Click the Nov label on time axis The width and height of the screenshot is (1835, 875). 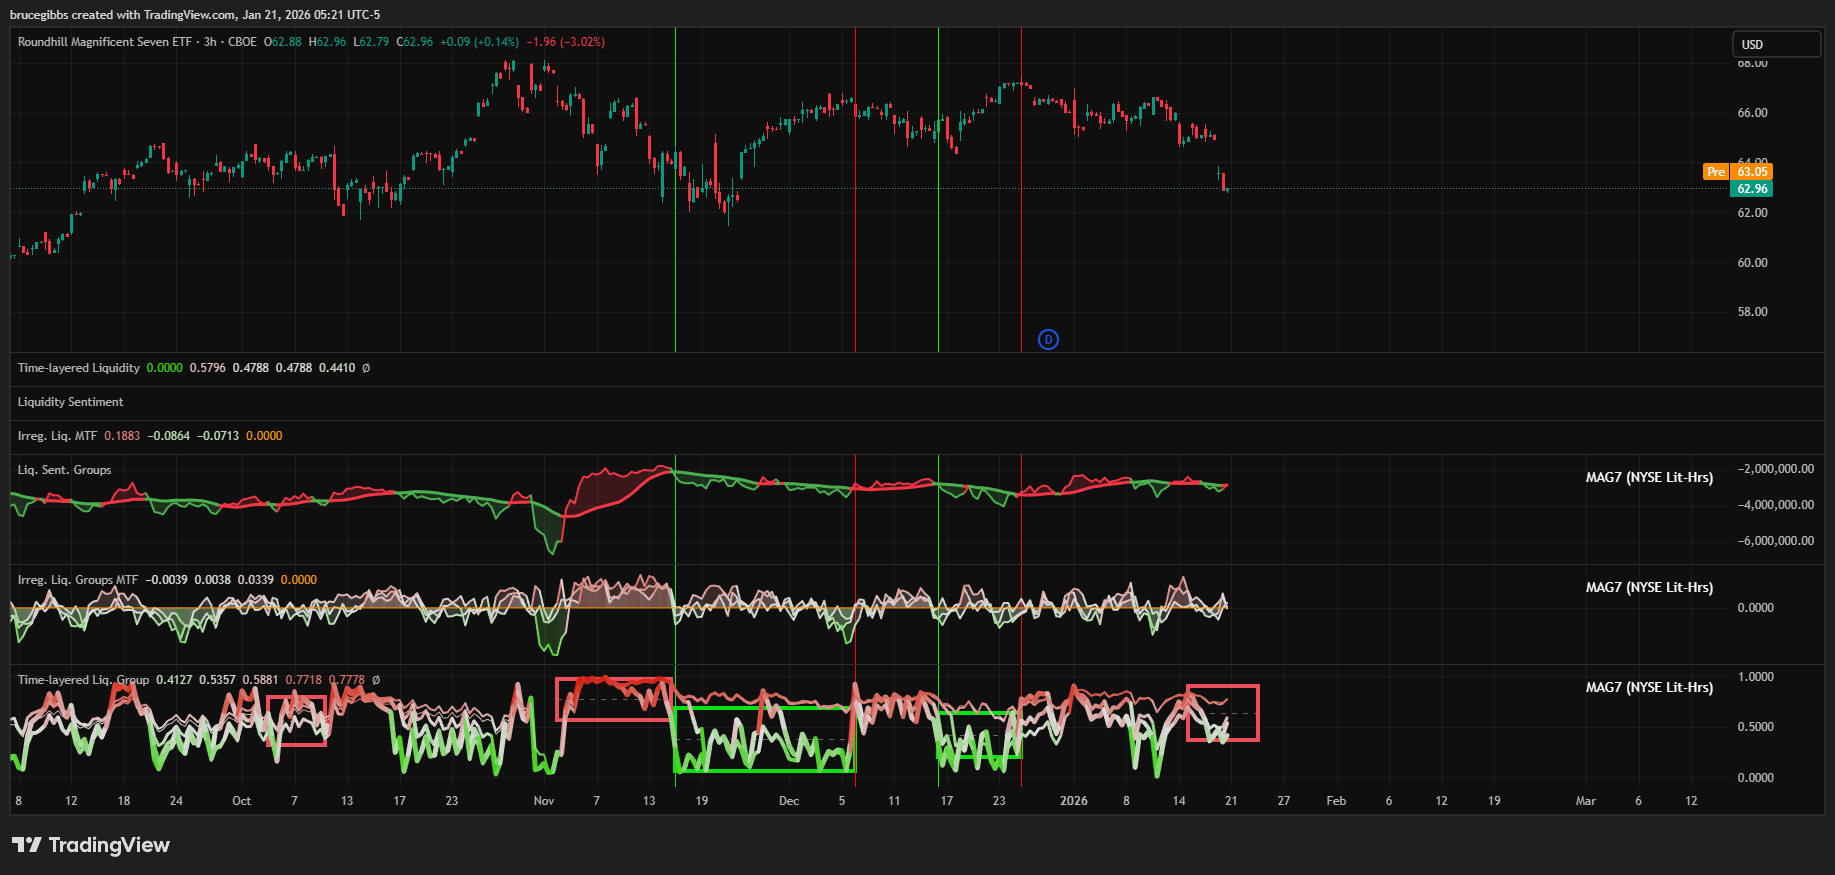[544, 801]
